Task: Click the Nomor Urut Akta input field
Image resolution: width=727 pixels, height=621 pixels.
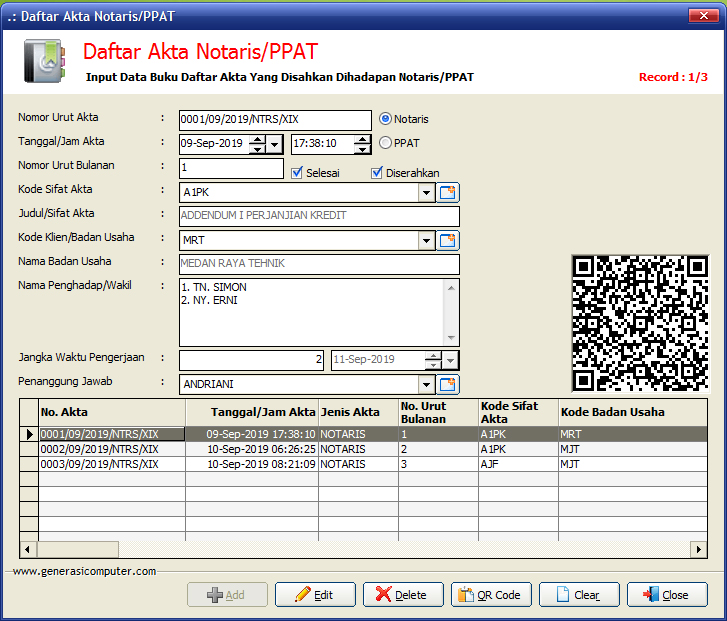Action: point(274,120)
